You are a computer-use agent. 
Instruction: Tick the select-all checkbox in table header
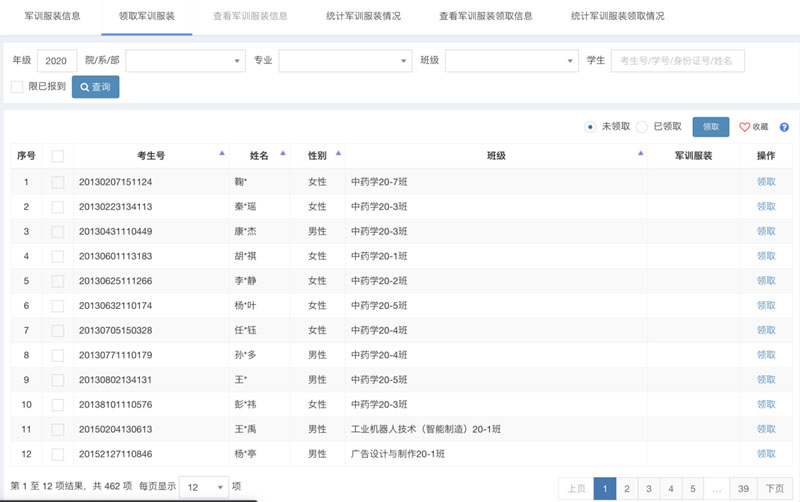coord(58,156)
